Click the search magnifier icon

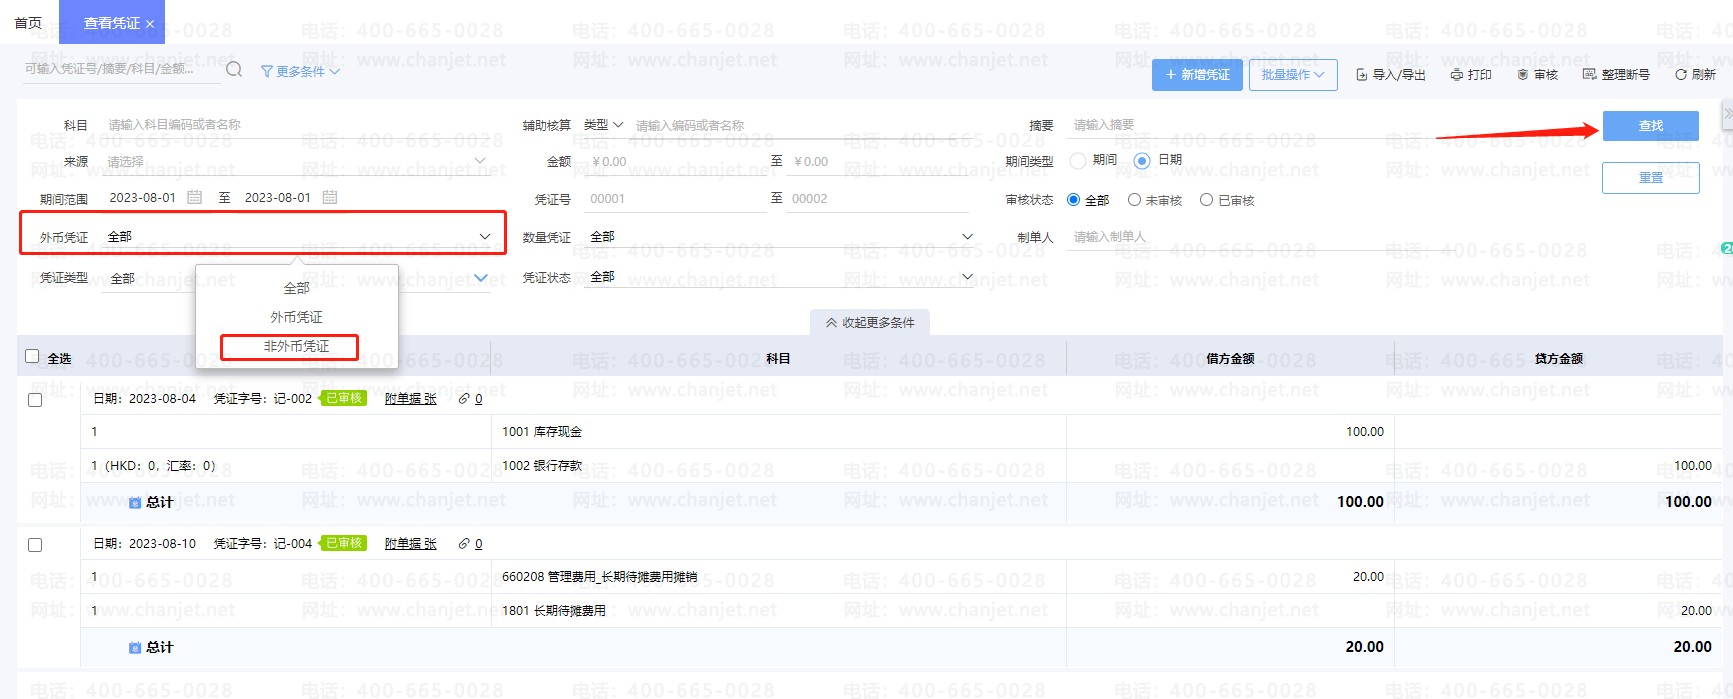pyautogui.click(x=234, y=69)
